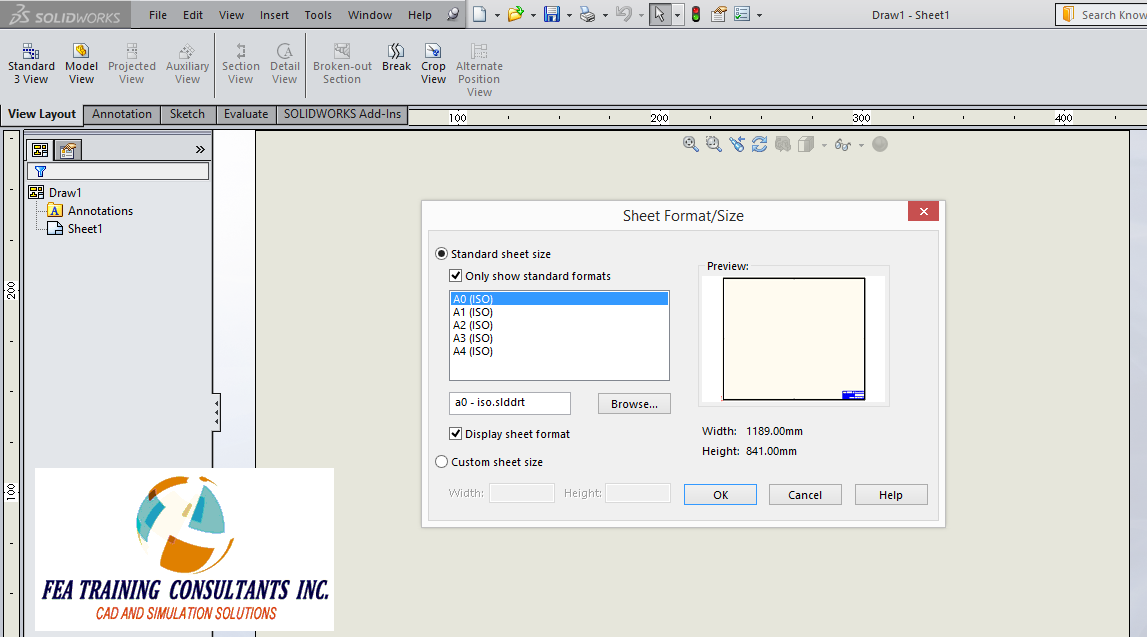Select A2 (ISO) from the format list
1147x637 pixels.
(x=472, y=324)
